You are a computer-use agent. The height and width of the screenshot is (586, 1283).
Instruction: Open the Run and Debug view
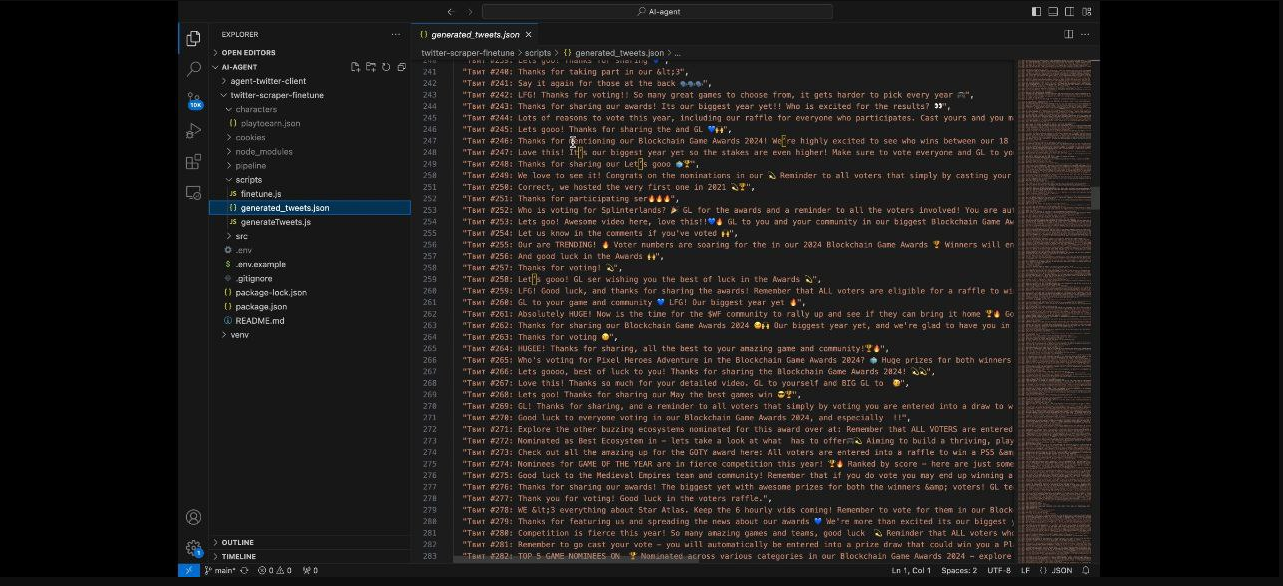click(x=193, y=131)
